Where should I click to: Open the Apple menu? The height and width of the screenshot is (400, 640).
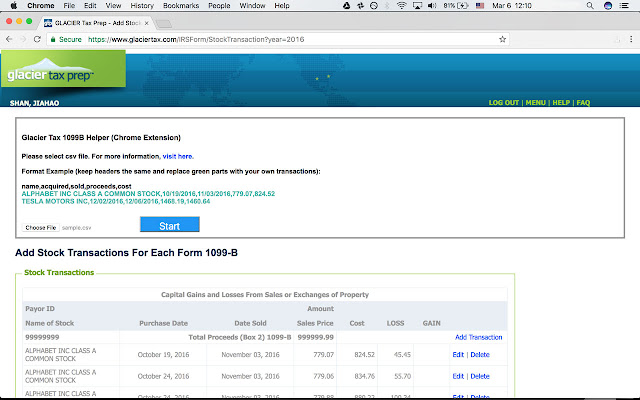click(13, 6)
